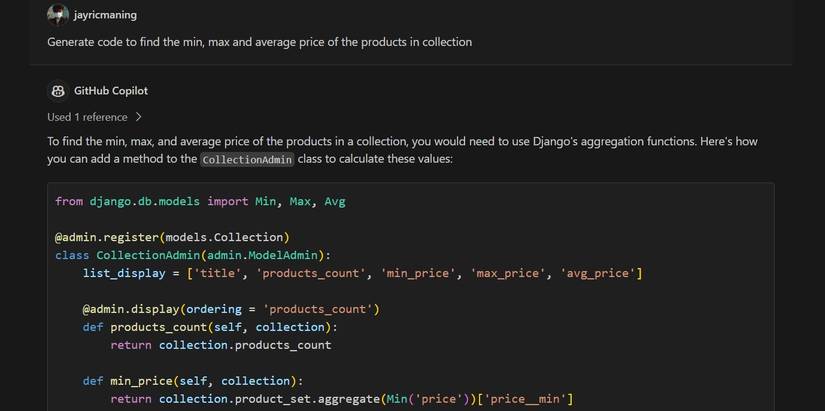Click the list_display variable name

click(124, 273)
